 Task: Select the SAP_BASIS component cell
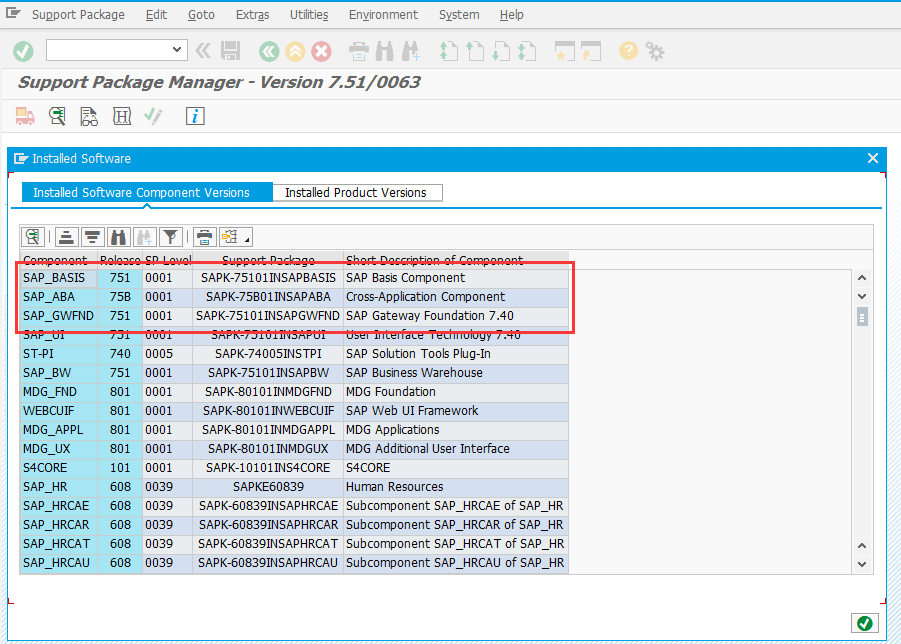click(59, 278)
